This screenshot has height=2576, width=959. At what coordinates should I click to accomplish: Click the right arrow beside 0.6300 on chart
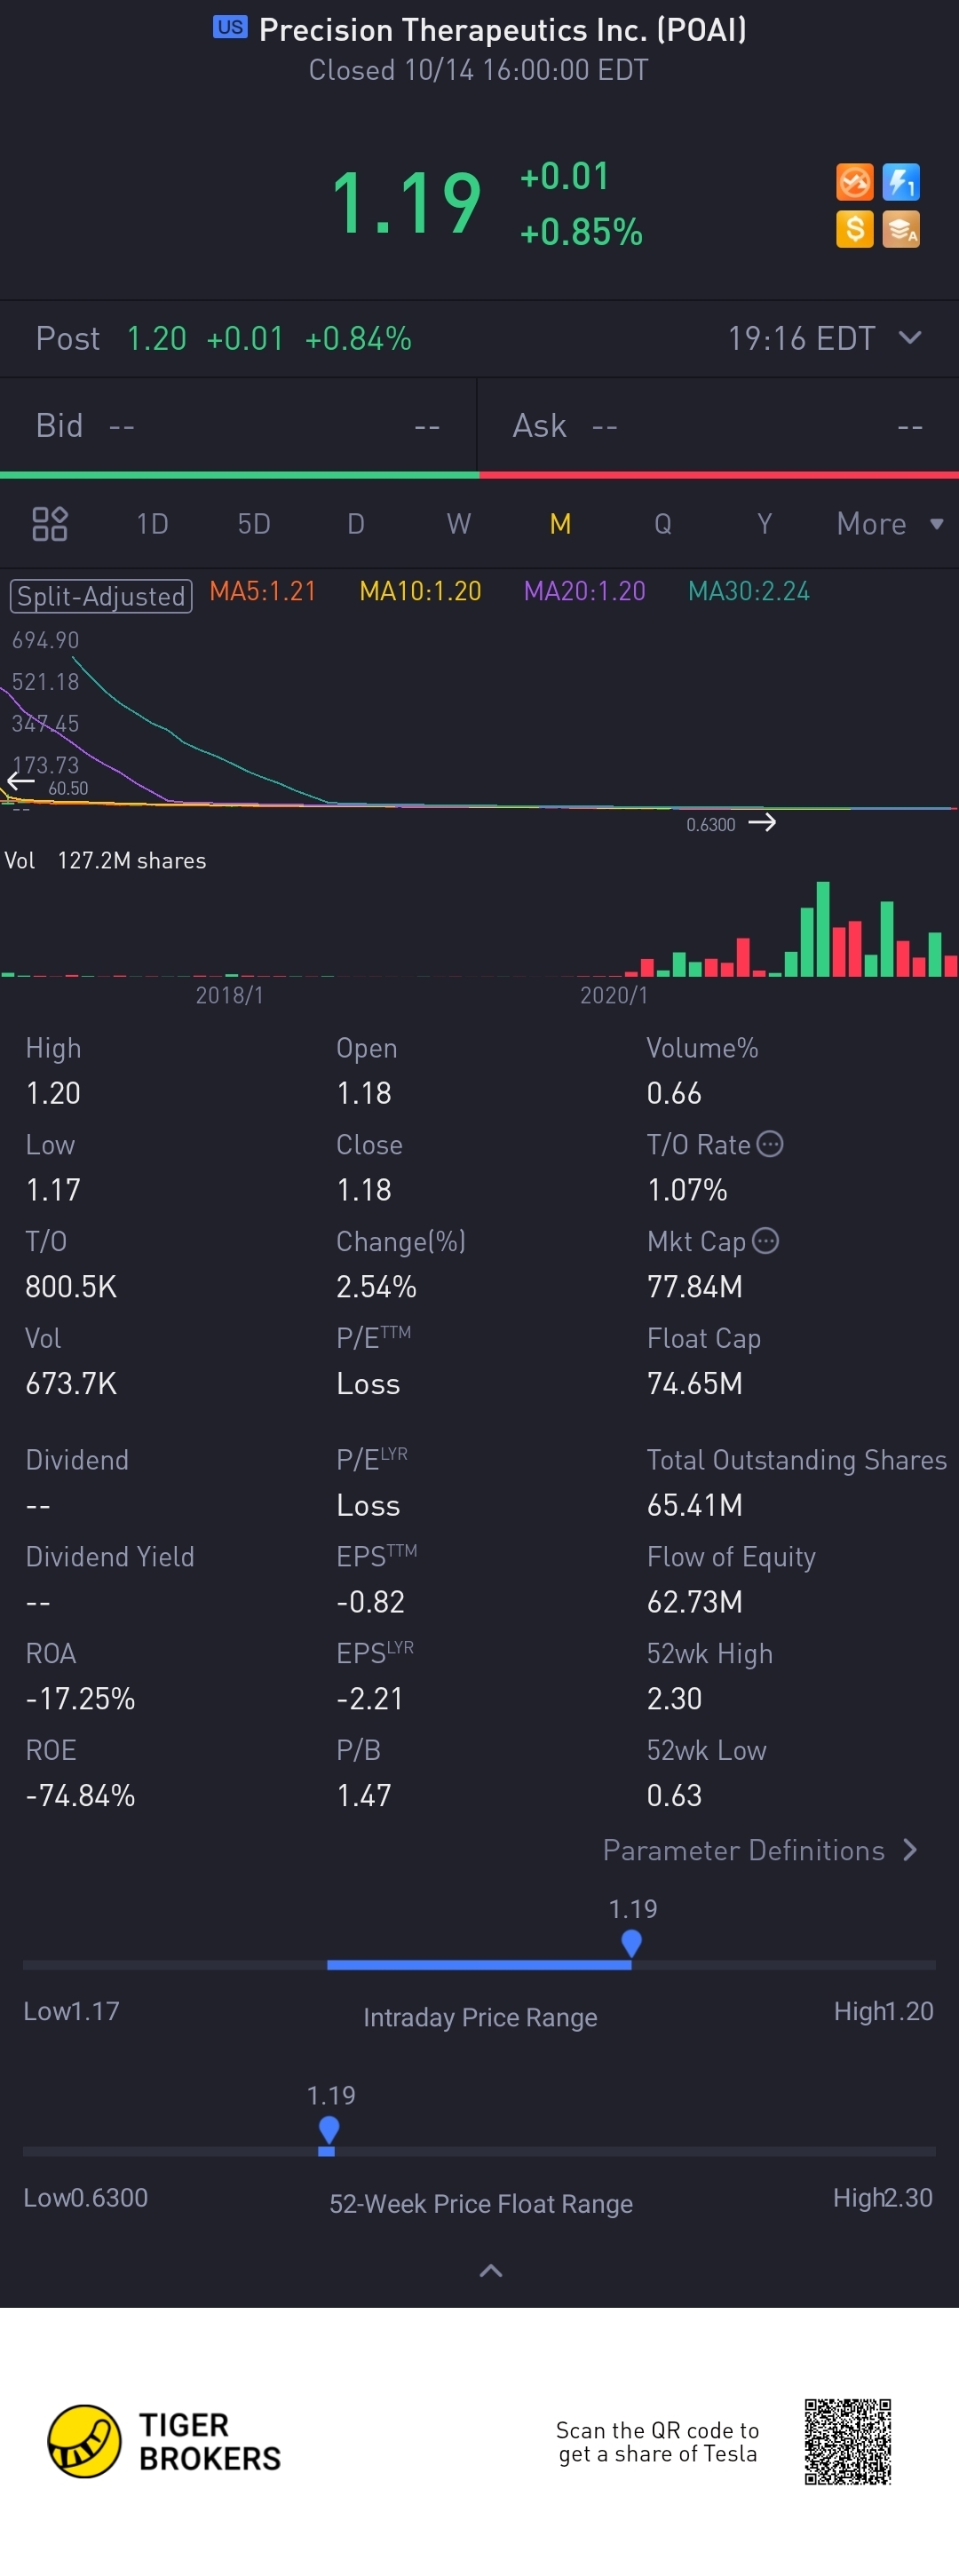click(x=762, y=823)
